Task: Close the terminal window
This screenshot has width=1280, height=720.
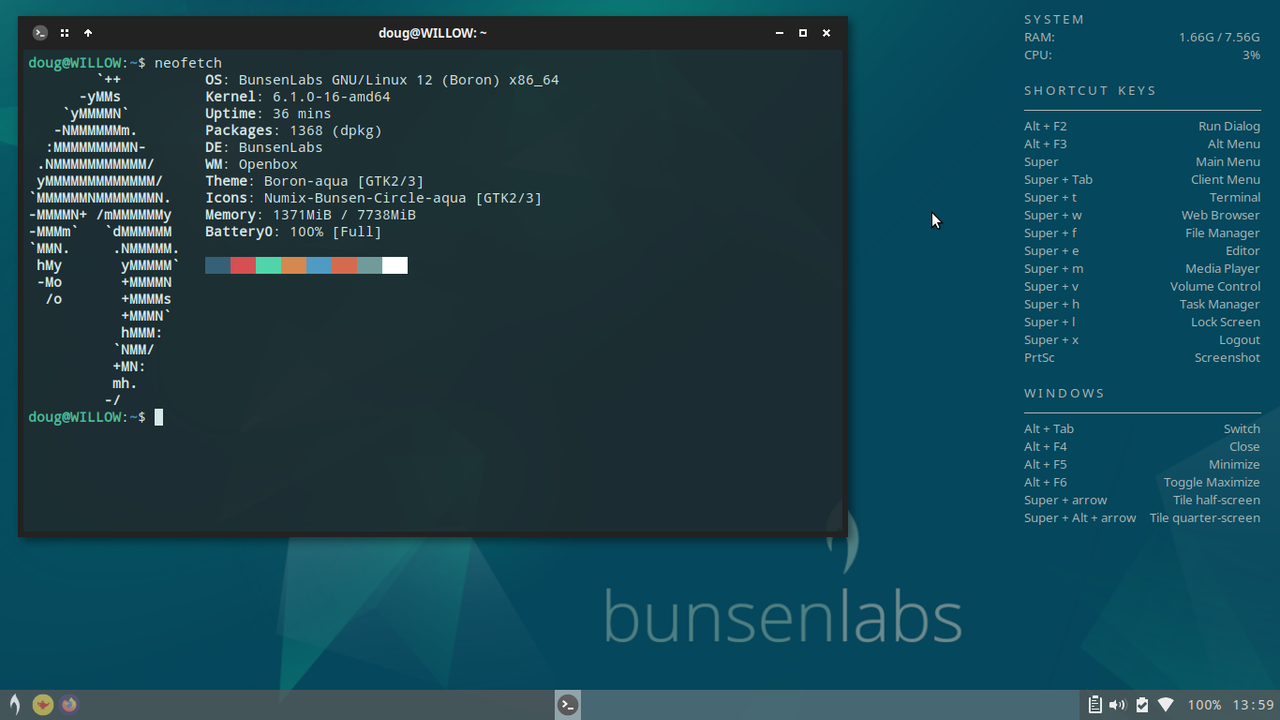Action: [x=827, y=33]
